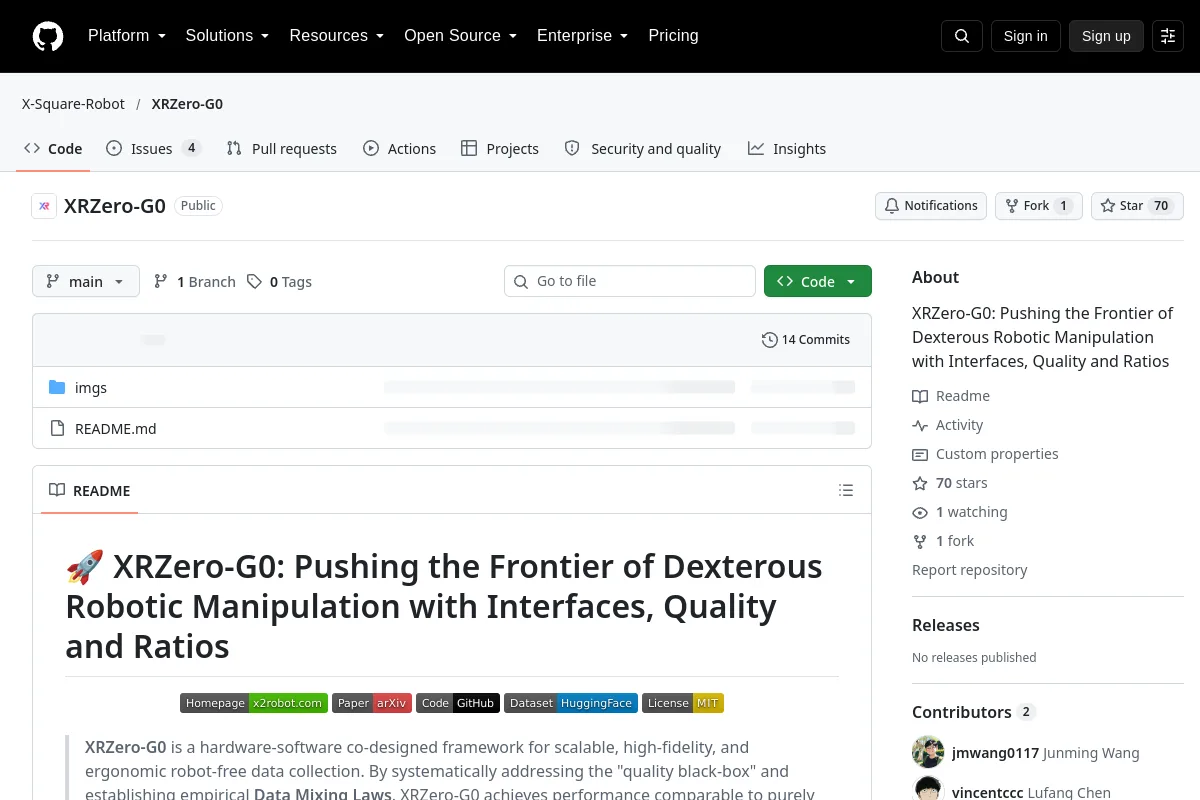Click "No releases published" text
Screen dimensions: 1200x800
coord(974,657)
